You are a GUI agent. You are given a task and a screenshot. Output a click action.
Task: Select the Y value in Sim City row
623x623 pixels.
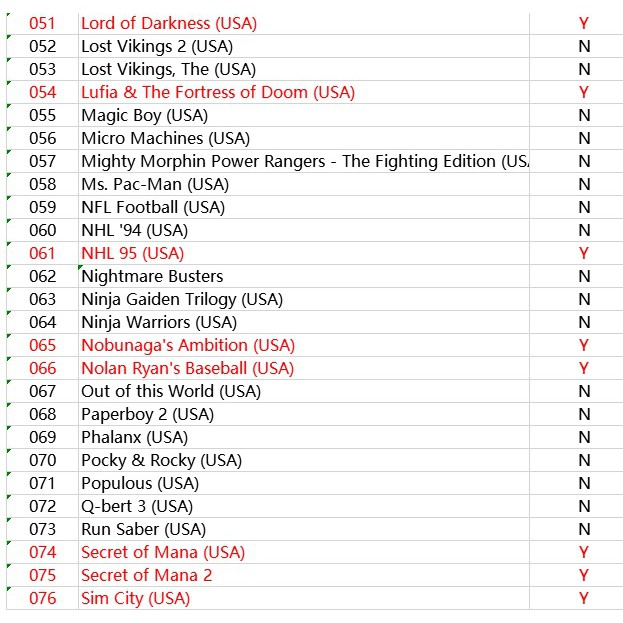[x=584, y=598]
